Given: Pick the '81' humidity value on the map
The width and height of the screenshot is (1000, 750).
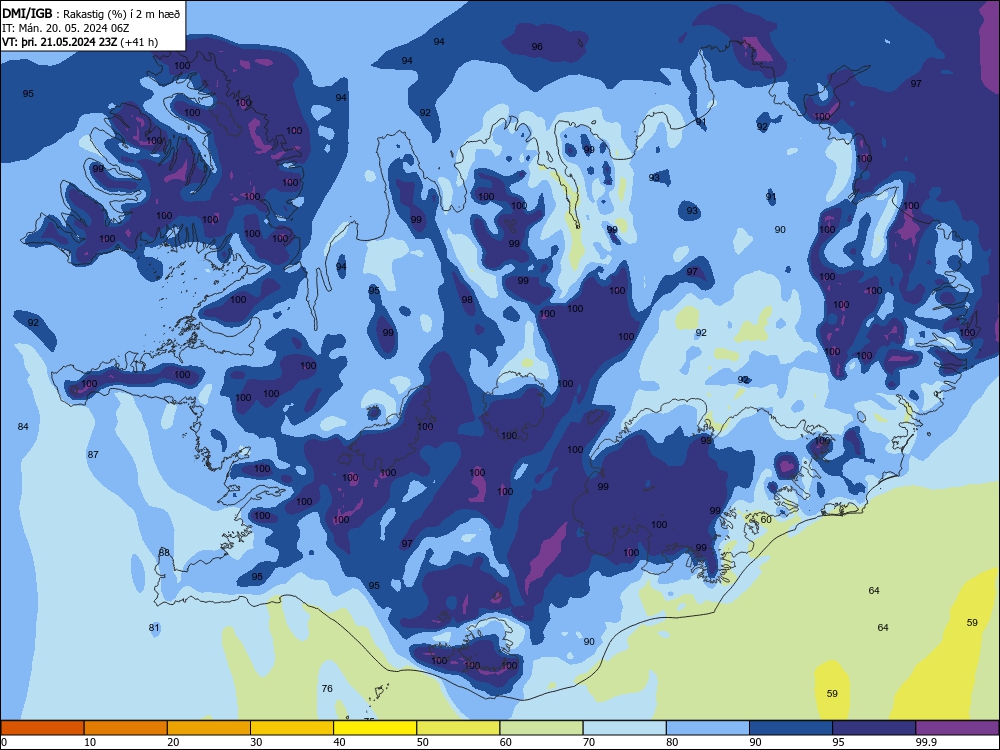Looking at the screenshot, I should (154, 628).
